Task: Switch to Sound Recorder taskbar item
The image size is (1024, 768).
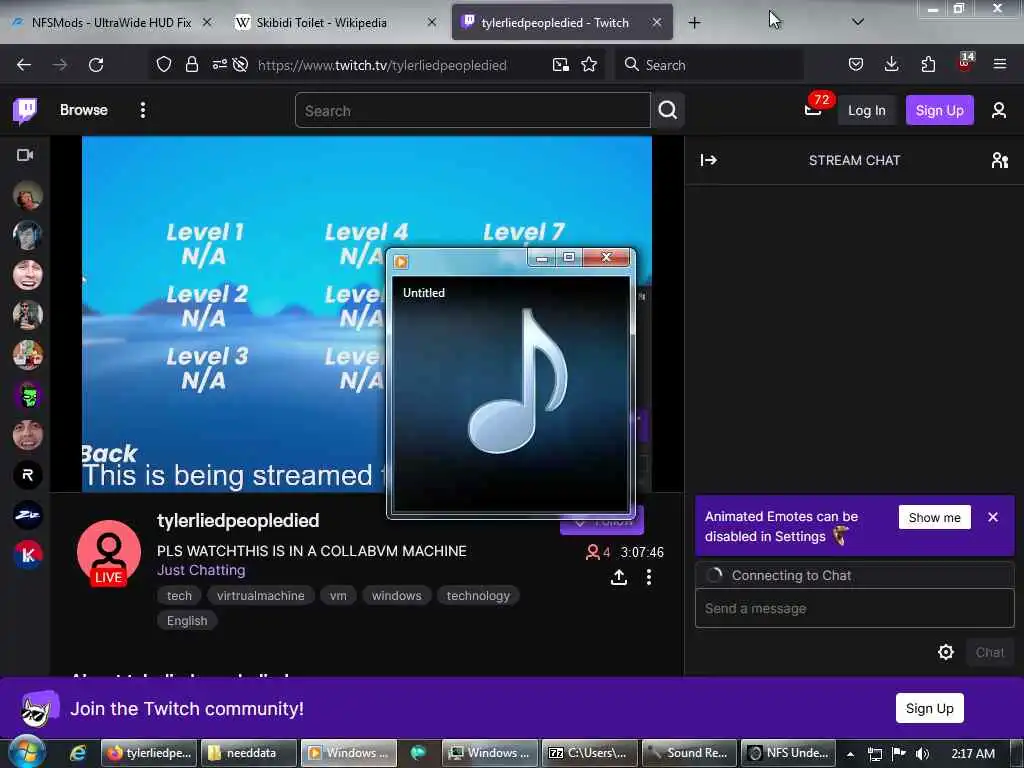Action: point(690,753)
